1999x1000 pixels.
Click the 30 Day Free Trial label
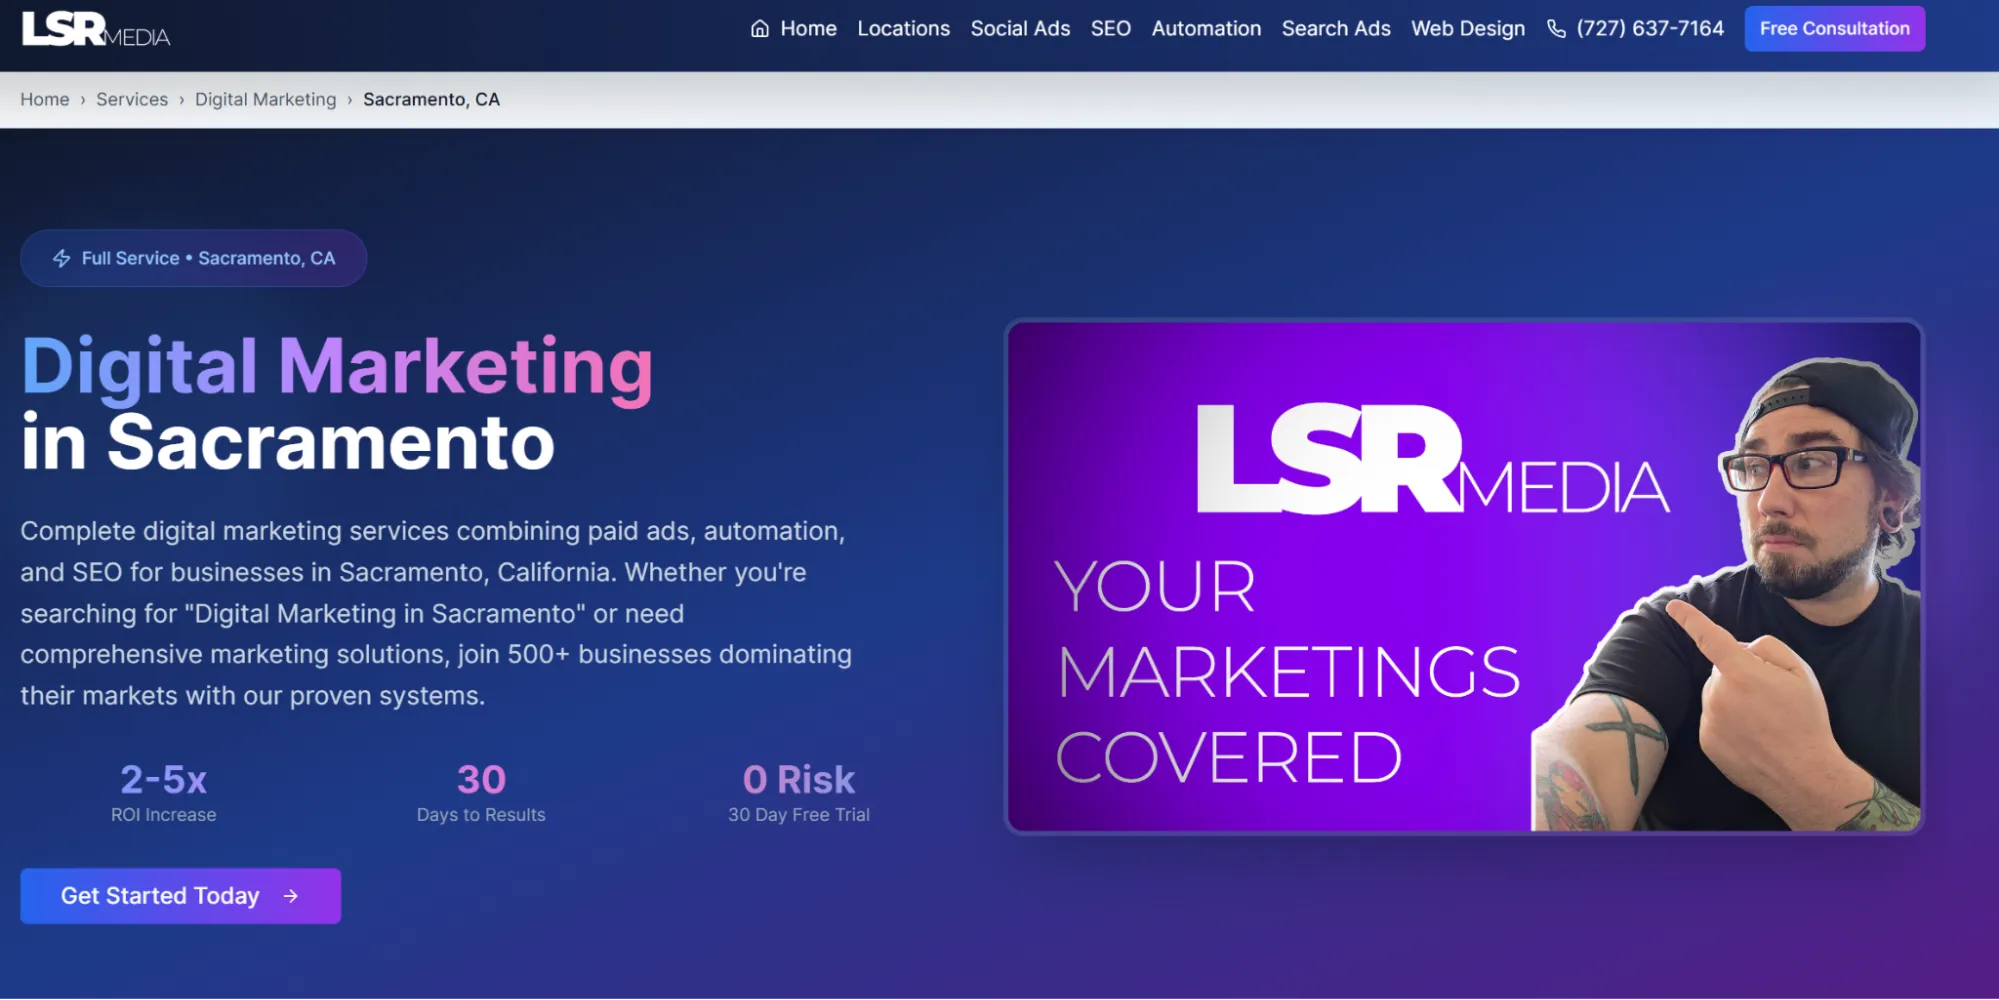pyautogui.click(x=799, y=815)
